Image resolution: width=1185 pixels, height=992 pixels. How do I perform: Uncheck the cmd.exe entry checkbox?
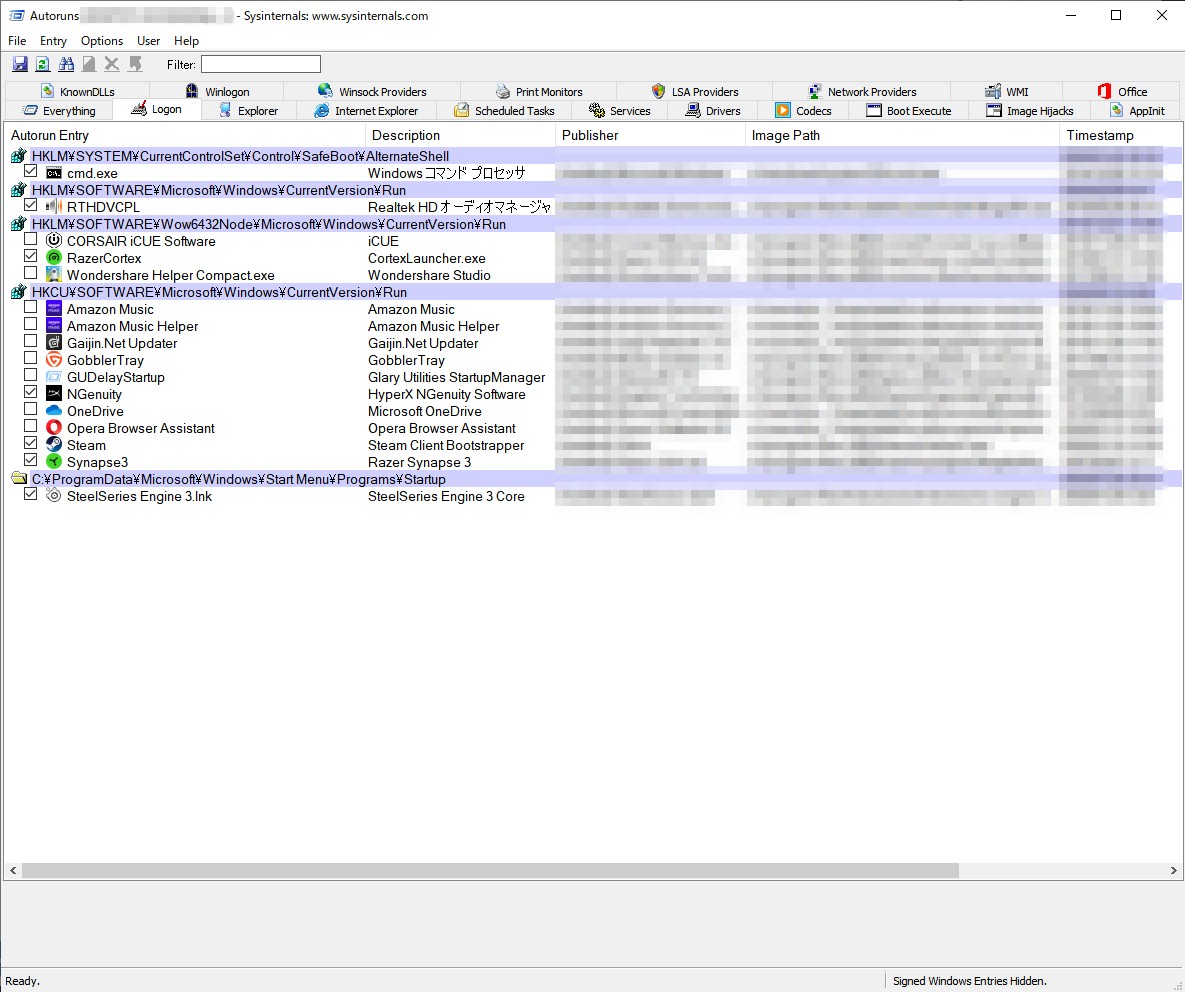30,172
